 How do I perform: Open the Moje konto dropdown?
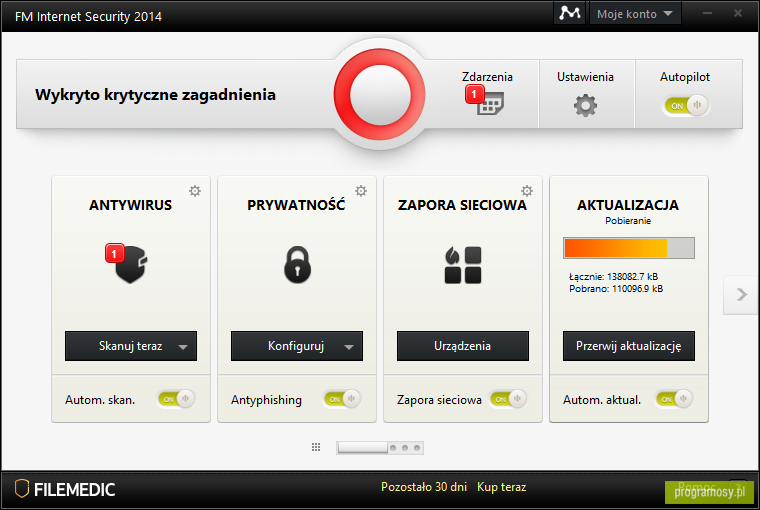coord(635,14)
